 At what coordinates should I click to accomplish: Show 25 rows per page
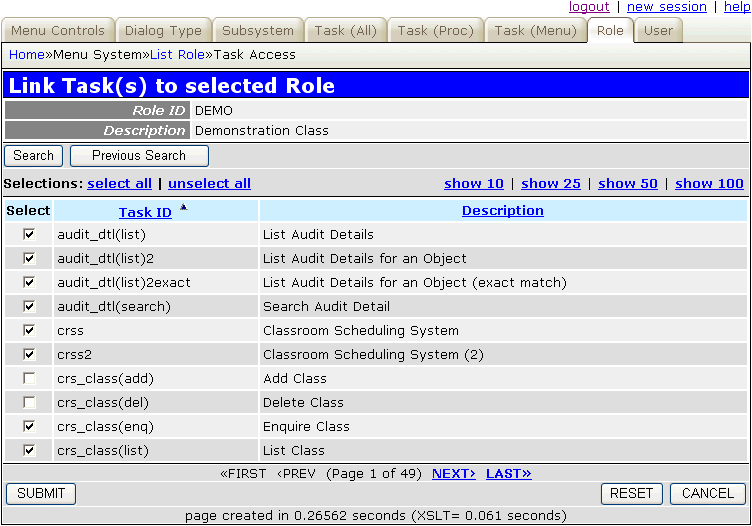tap(551, 184)
